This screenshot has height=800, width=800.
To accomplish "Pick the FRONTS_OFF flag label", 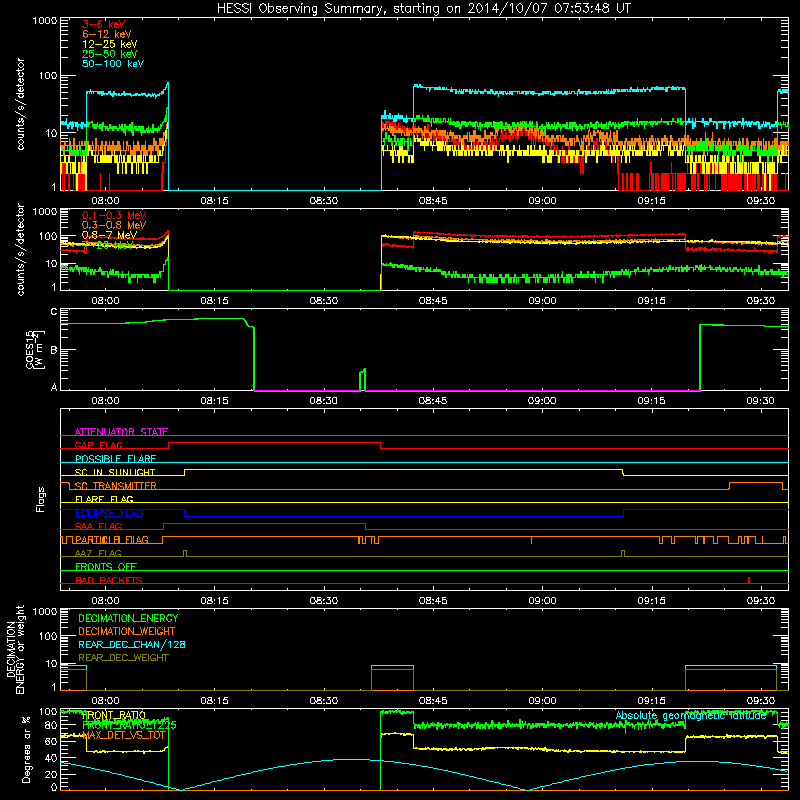I will 106,567.
